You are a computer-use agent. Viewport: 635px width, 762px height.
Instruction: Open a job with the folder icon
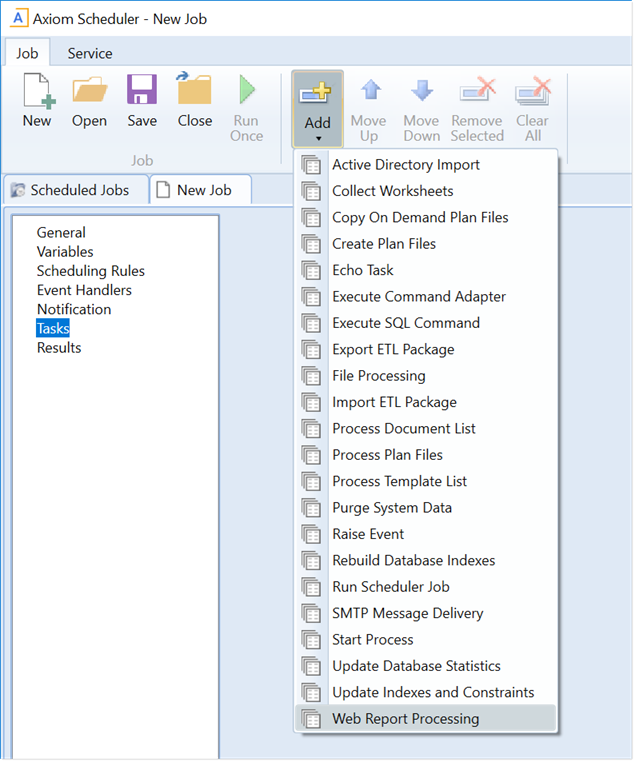(x=89, y=92)
